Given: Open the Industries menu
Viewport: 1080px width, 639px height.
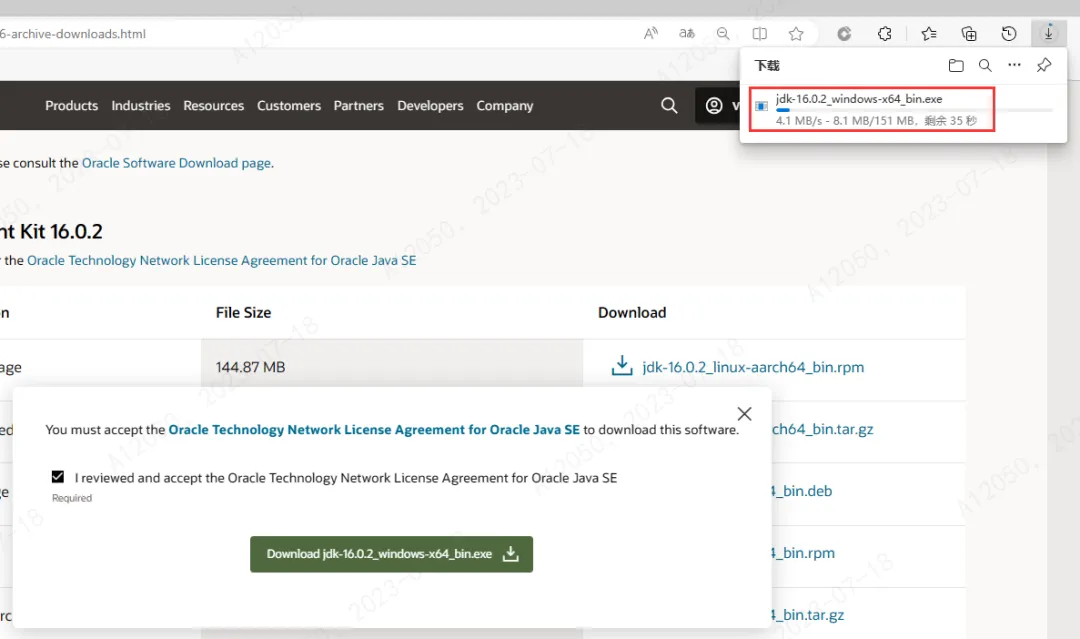Looking at the screenshot, I should (x=141, y=105).
